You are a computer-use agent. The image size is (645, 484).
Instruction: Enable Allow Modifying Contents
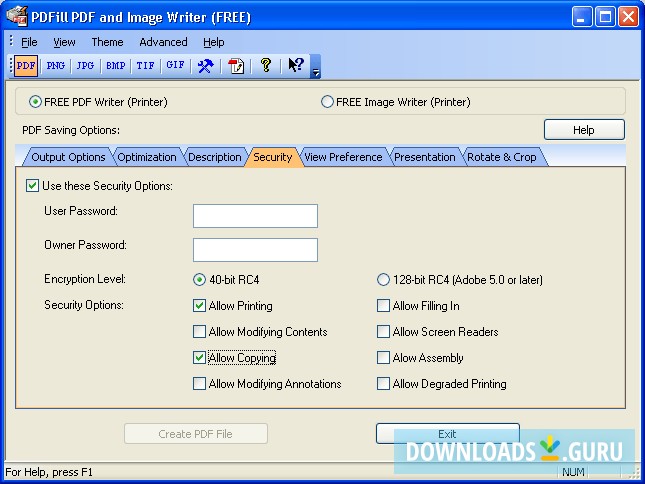pos(200,331)
